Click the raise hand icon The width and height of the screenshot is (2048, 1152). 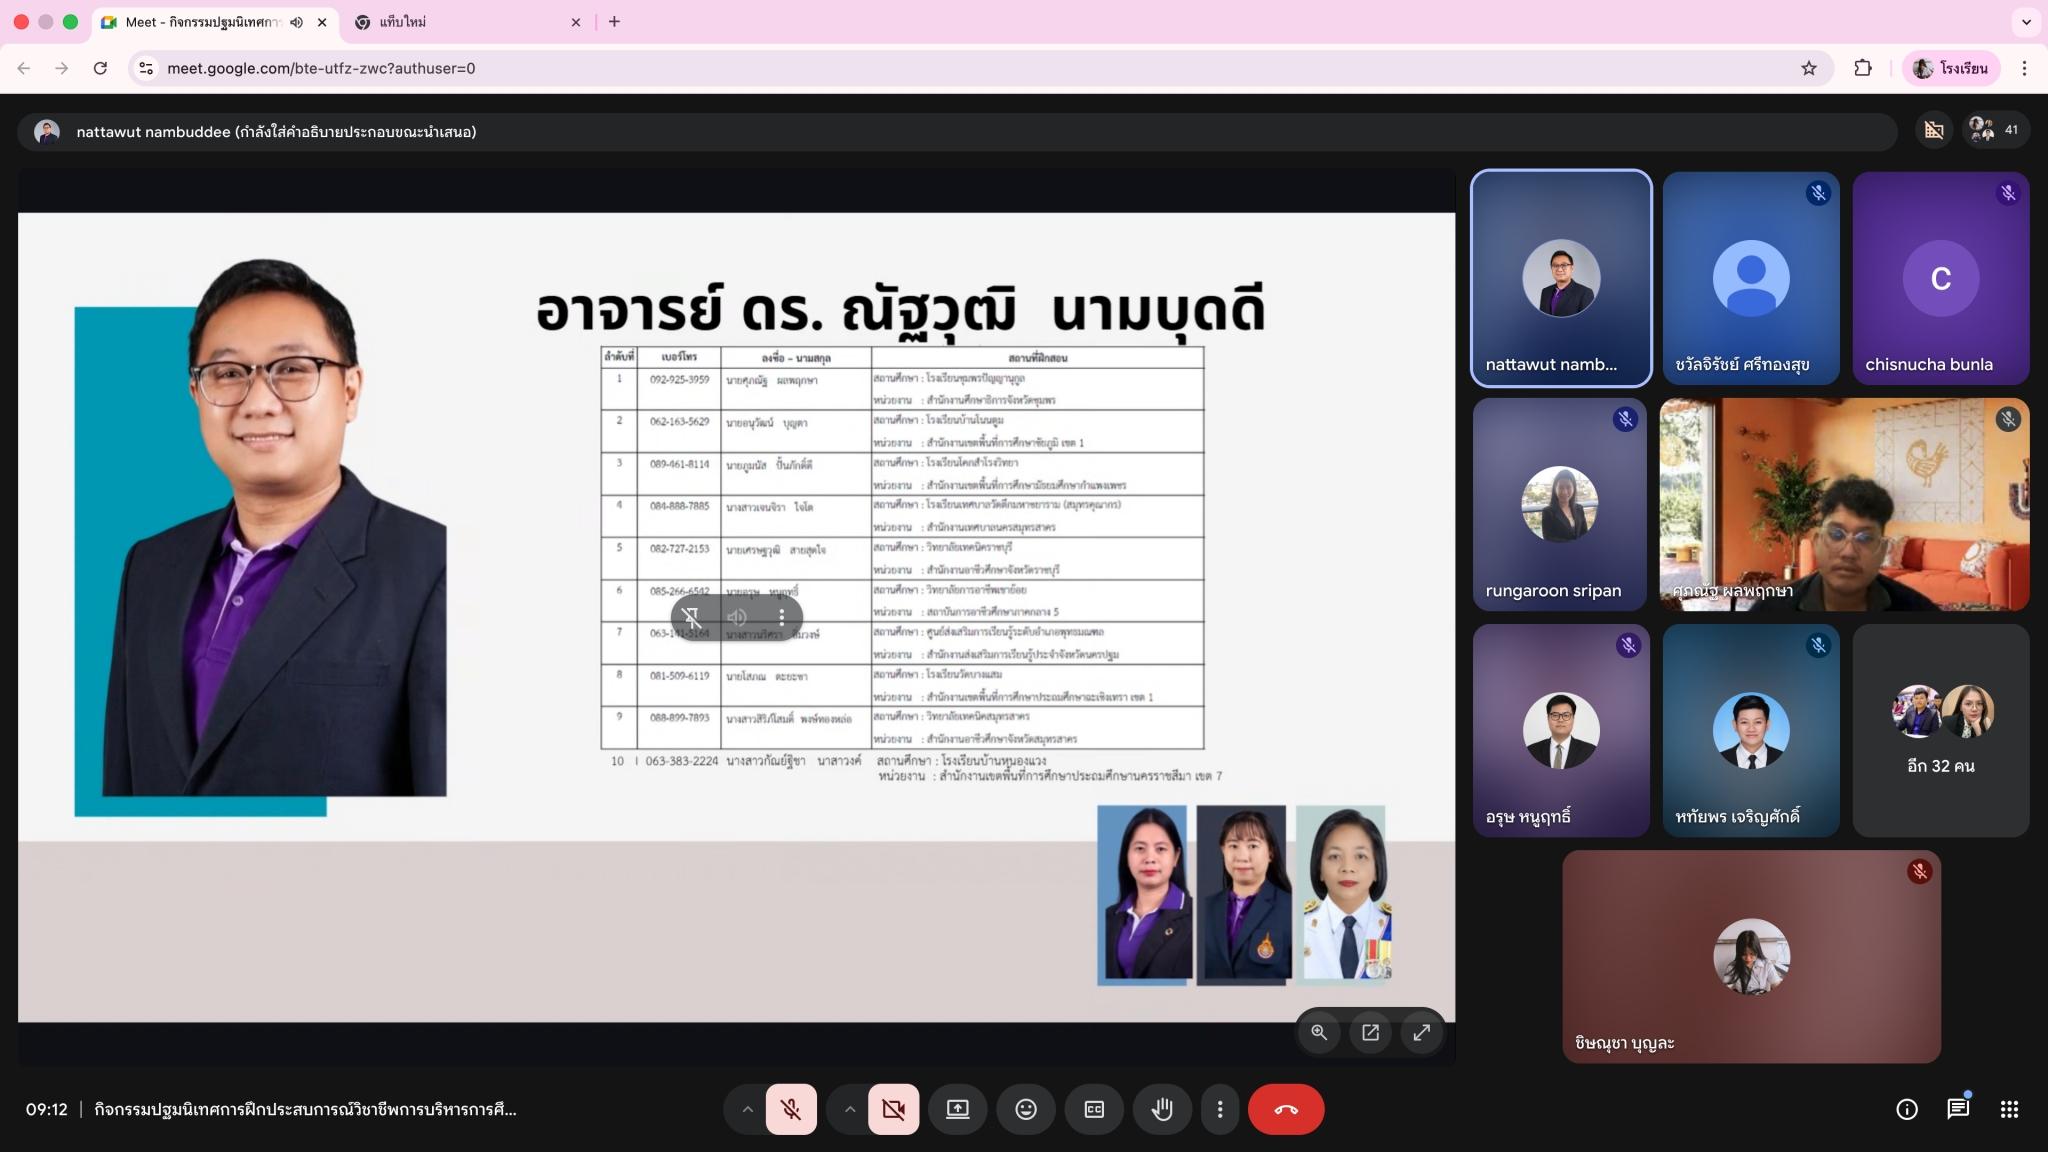(1161, 1109)
